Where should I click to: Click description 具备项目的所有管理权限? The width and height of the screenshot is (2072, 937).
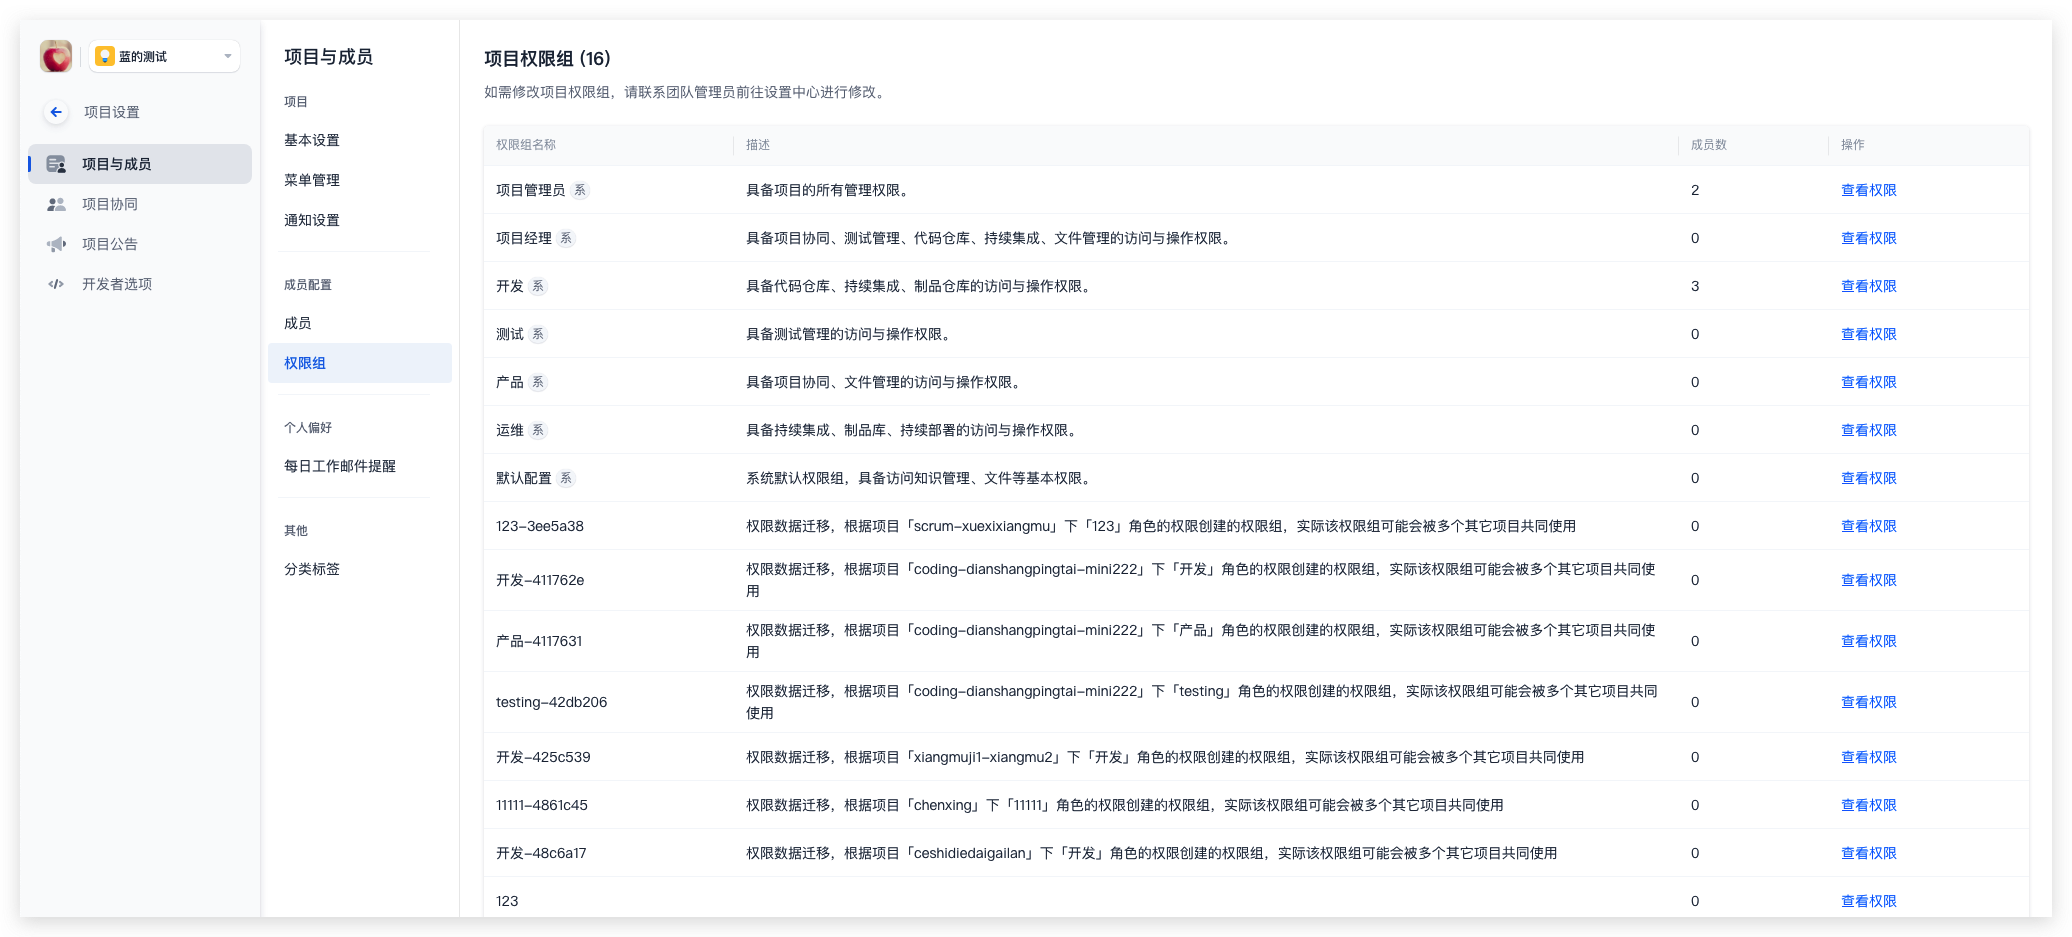point(827,190)
